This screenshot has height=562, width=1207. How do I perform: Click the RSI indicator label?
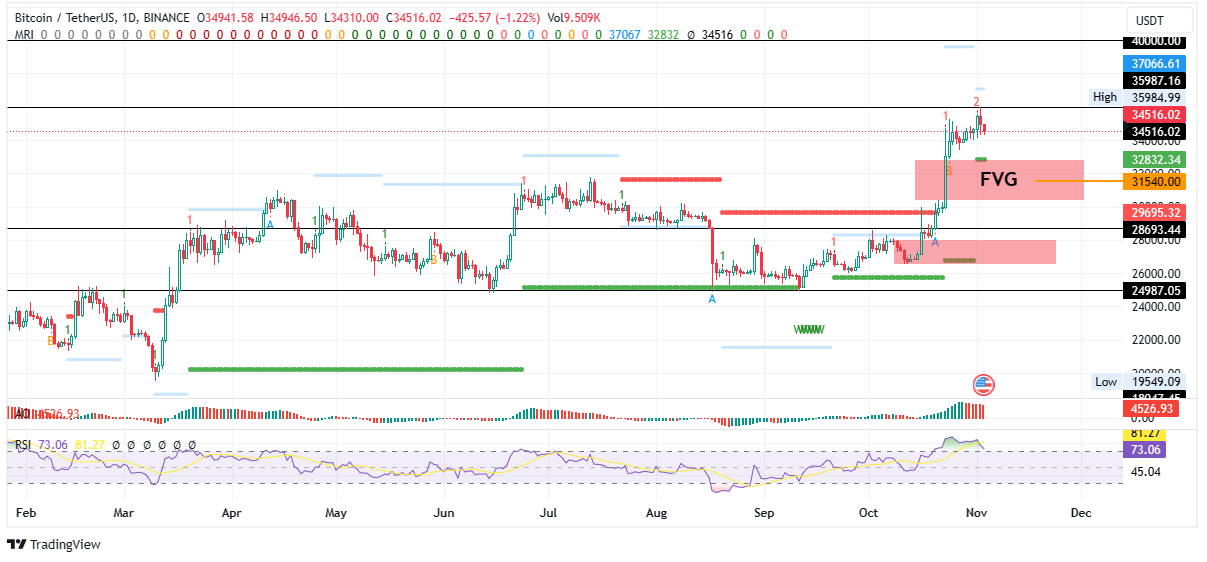21,444
